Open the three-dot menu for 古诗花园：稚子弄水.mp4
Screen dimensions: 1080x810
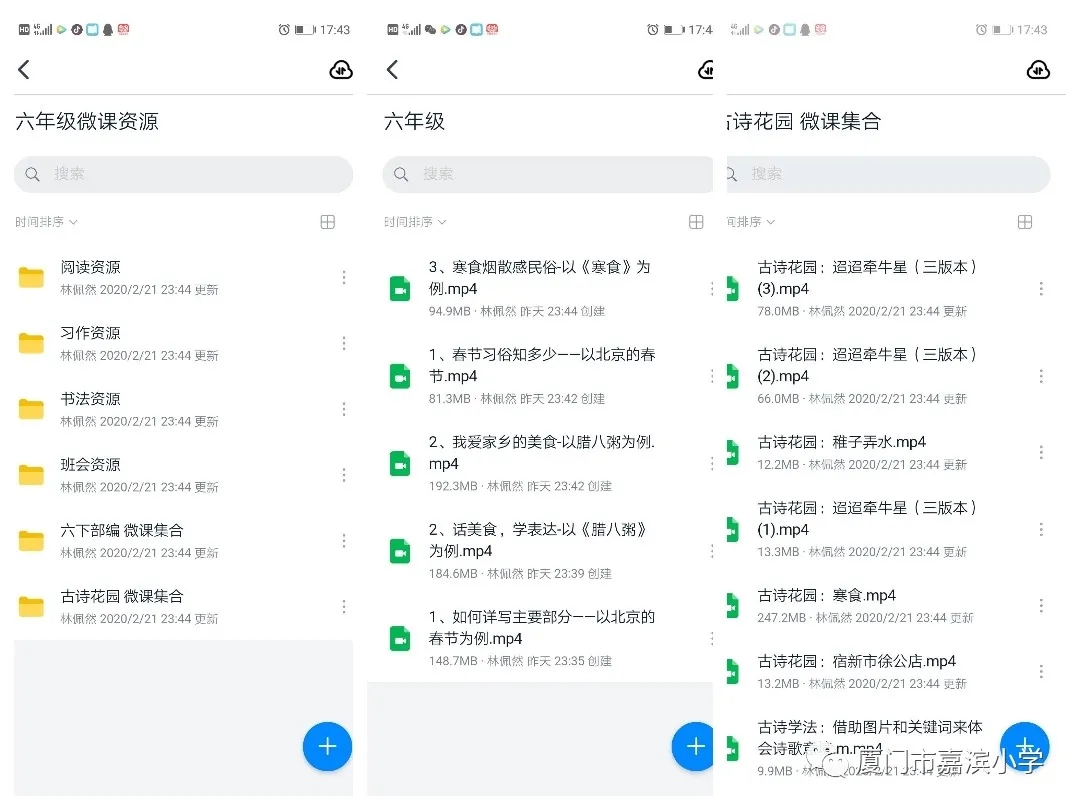[1041, 450]
